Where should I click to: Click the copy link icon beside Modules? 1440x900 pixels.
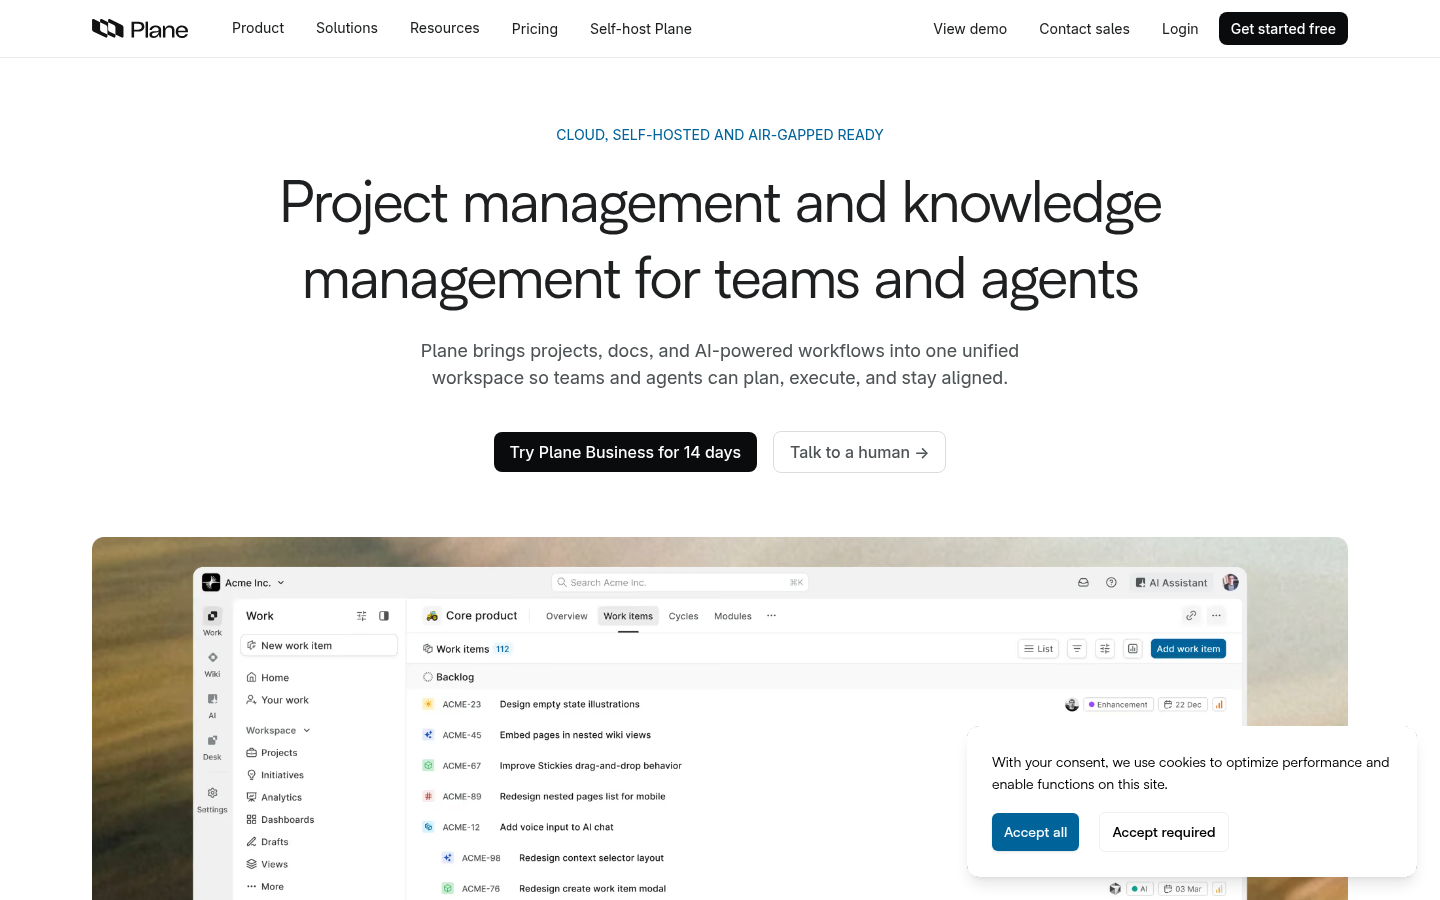point(1190,616)
